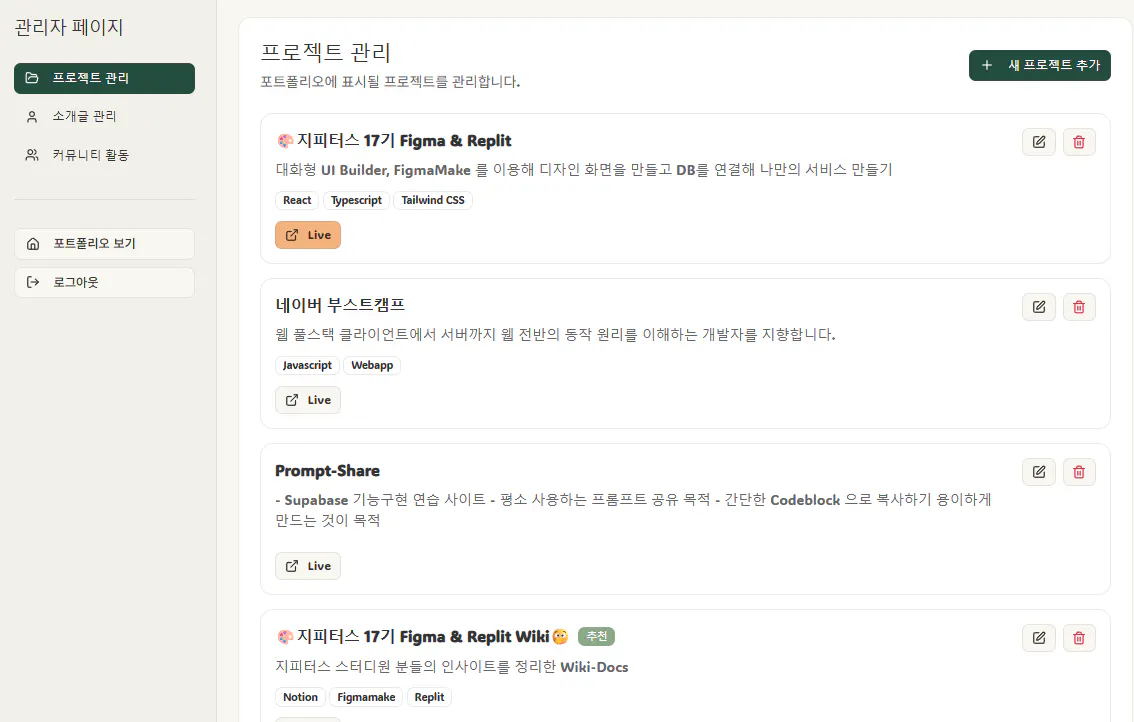Screen dimensions: 1134x722
Task: Delete the 지피터스 17기 Figma & Replit project
Action: pyautogui.click(x=1079, y=142)
